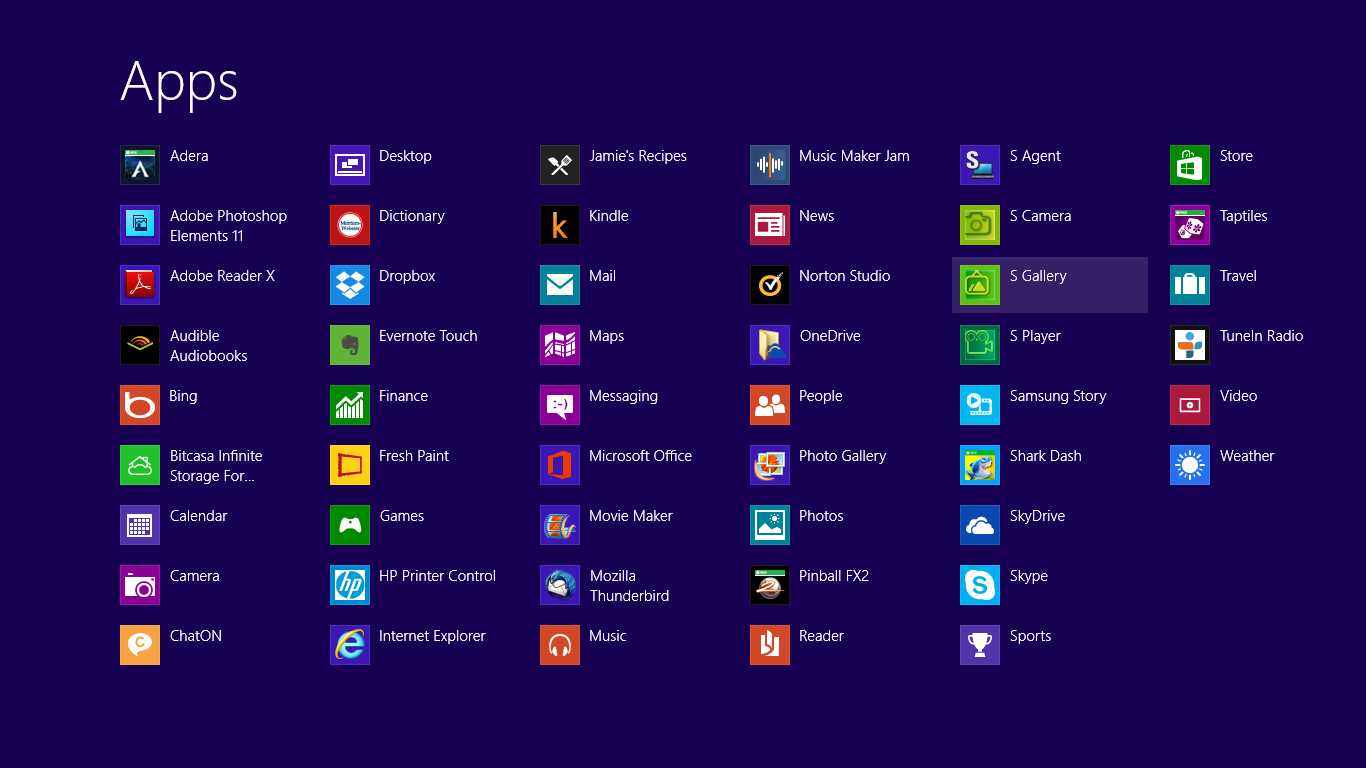The width and height of the screenshot is (1366, 768).
Task: Open the Mail app icon
Action: [x=560, y=285]
